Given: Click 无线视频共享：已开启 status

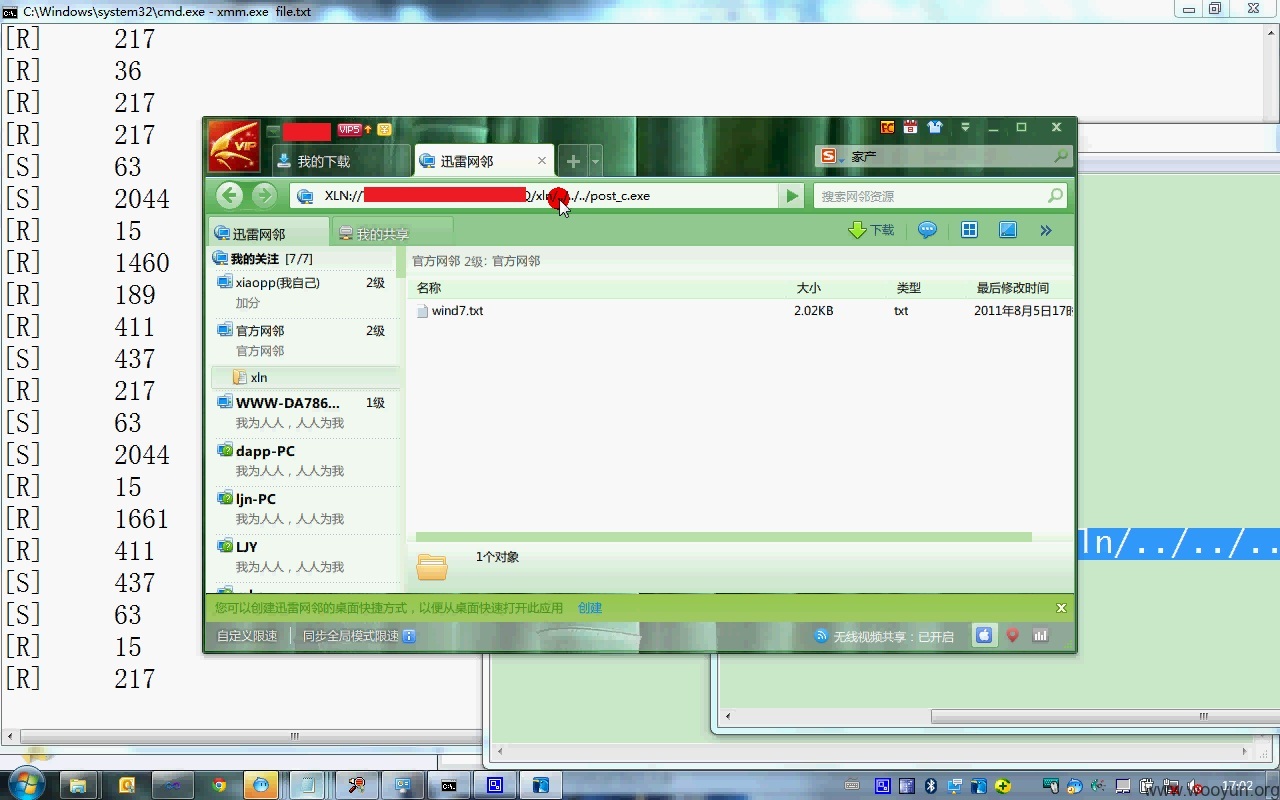Looking at the screenshot, I should coord(884,636).
